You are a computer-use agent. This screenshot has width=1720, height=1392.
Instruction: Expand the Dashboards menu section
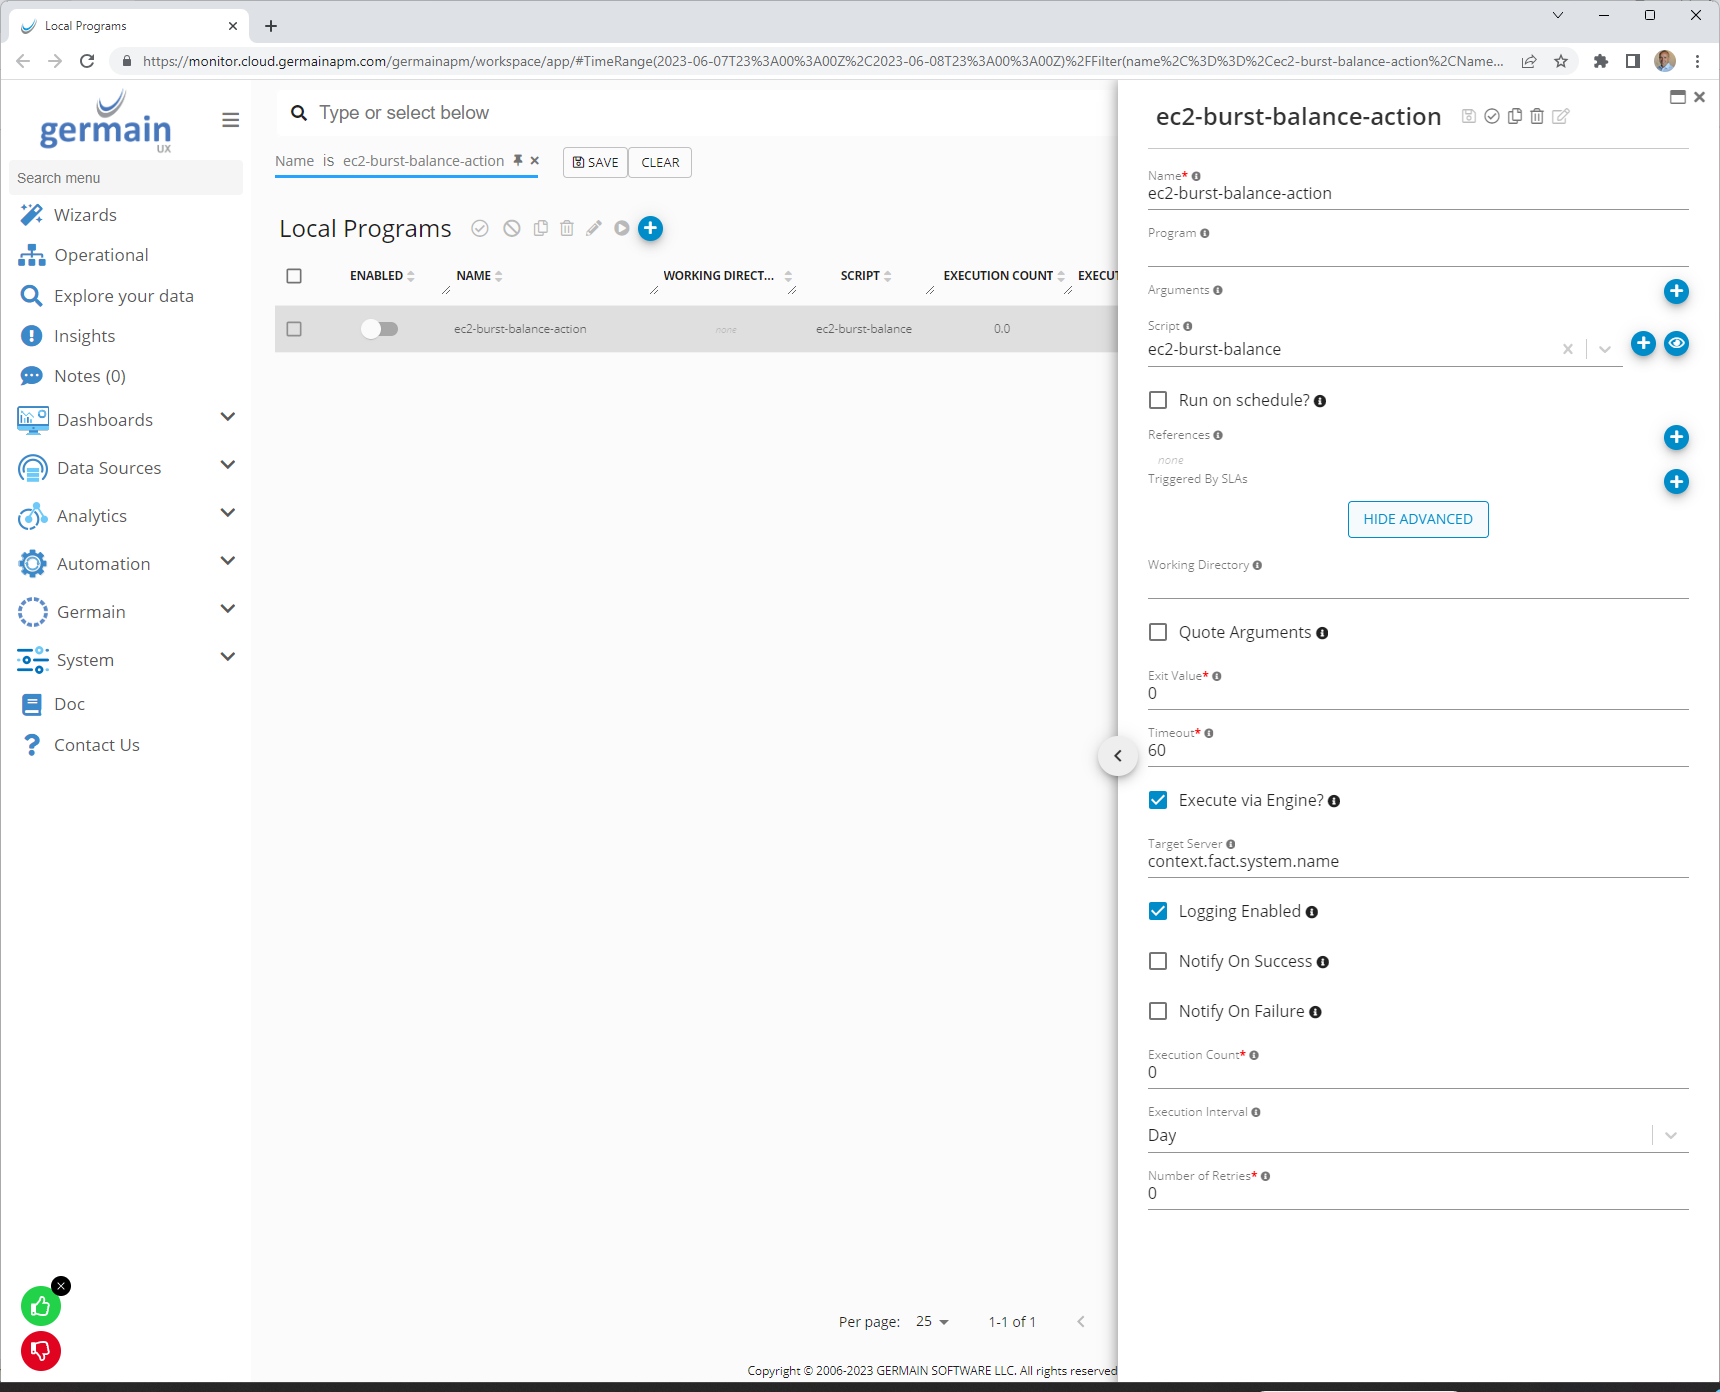[x=227, y=418]
